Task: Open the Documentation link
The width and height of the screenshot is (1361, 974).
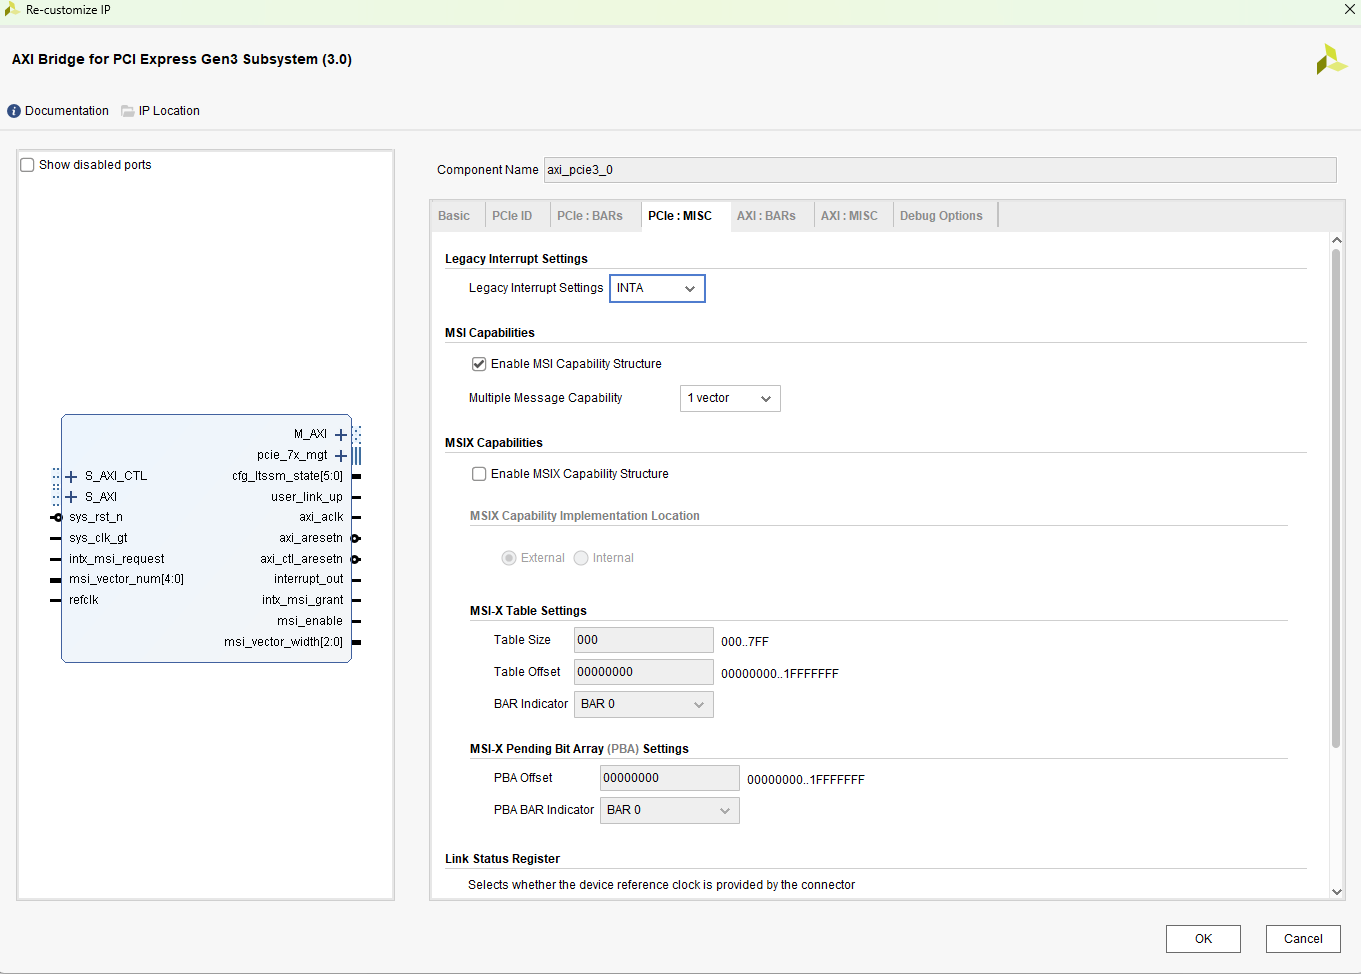Action: pos(67,111)
